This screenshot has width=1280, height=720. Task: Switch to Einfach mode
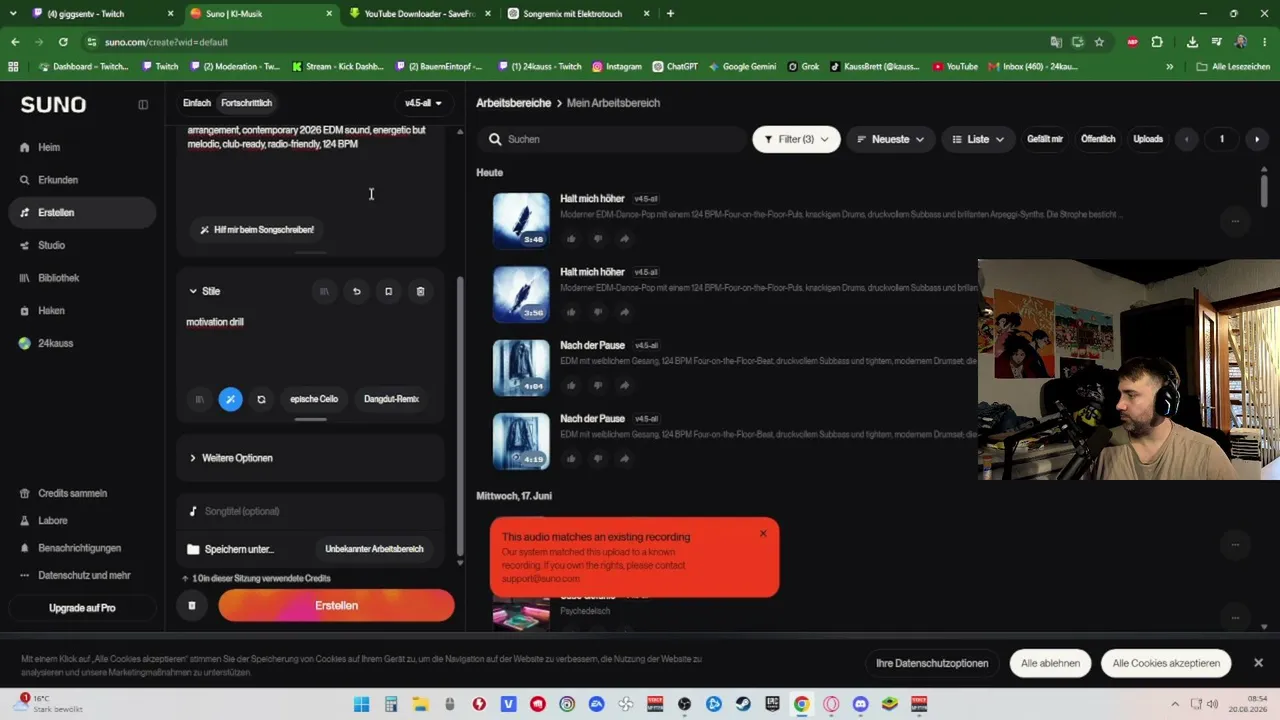click(x=197, y=103)
